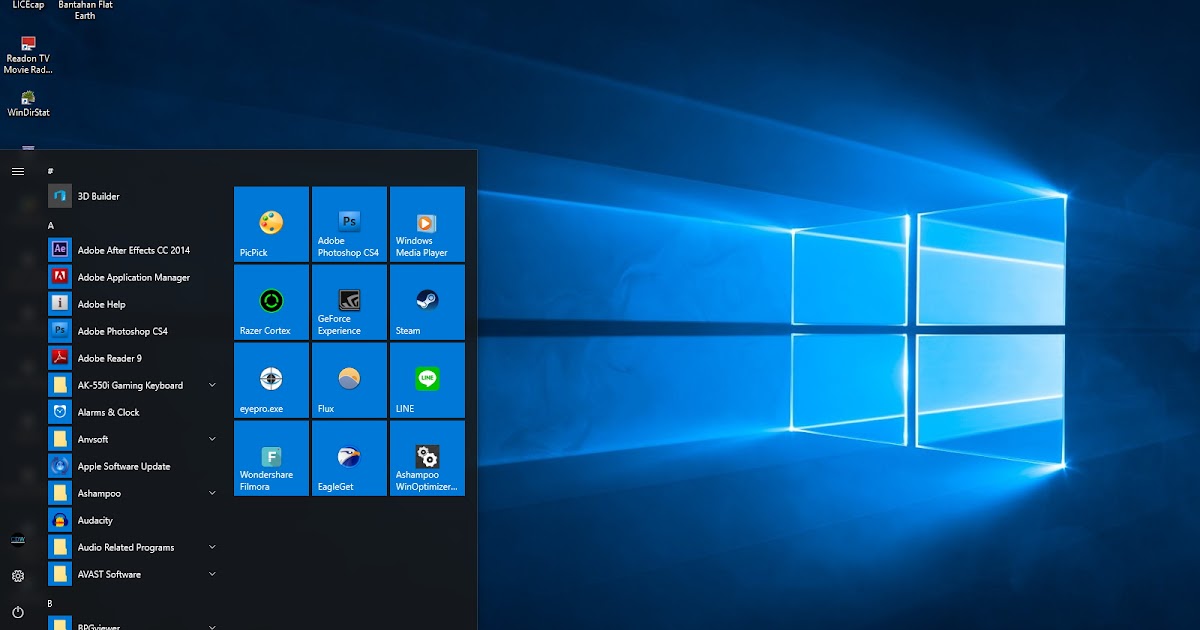This screenshot has height=630, width=1200.
Task: Select the '3D Builder' text entry
Action: [x=99, y=196]
